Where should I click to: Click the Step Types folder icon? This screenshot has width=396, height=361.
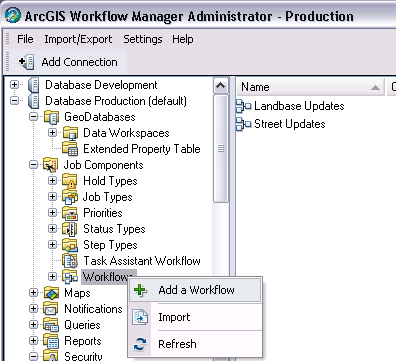pyautogui.click(x=70, y=245)
